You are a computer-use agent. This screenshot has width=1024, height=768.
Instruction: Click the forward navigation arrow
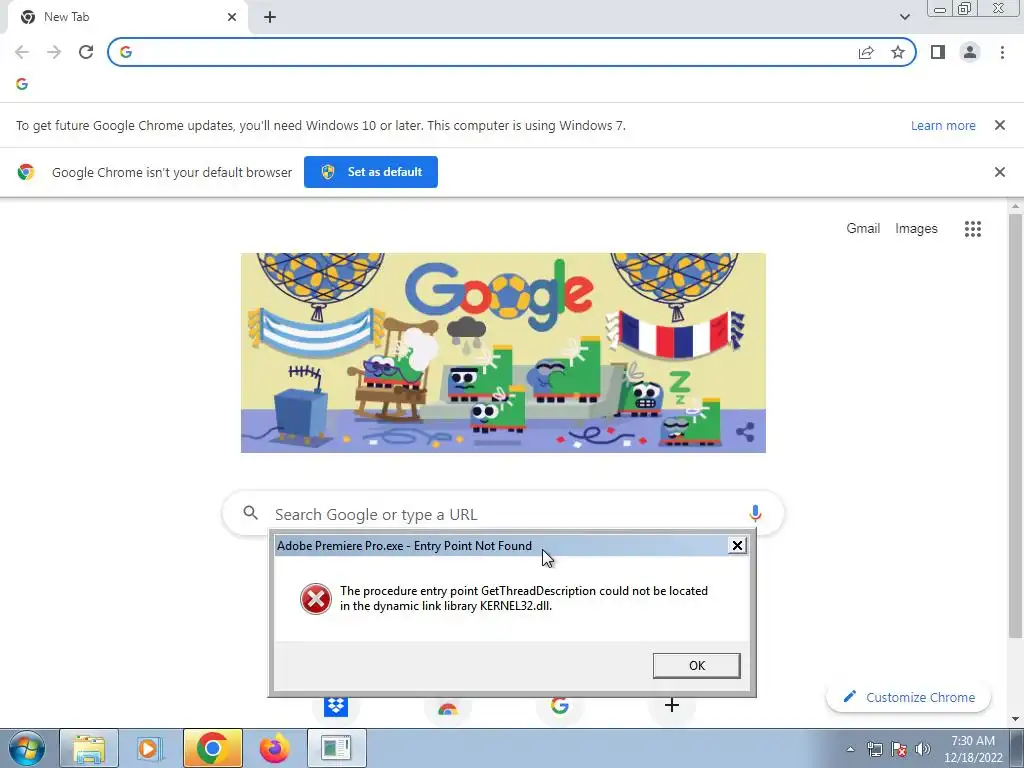point(54,52)
